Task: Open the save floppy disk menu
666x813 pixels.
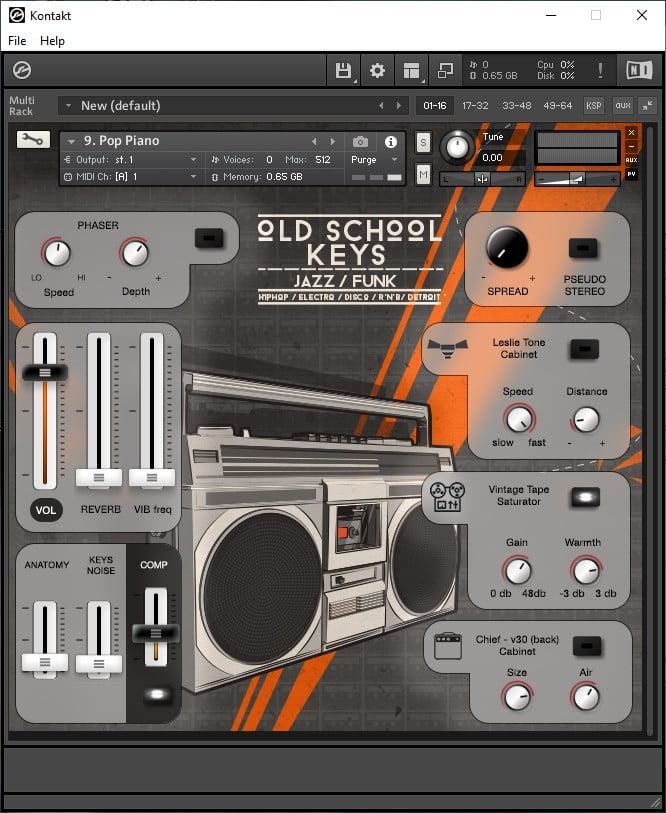Action: pyautogui.click(x=343, y=71)
